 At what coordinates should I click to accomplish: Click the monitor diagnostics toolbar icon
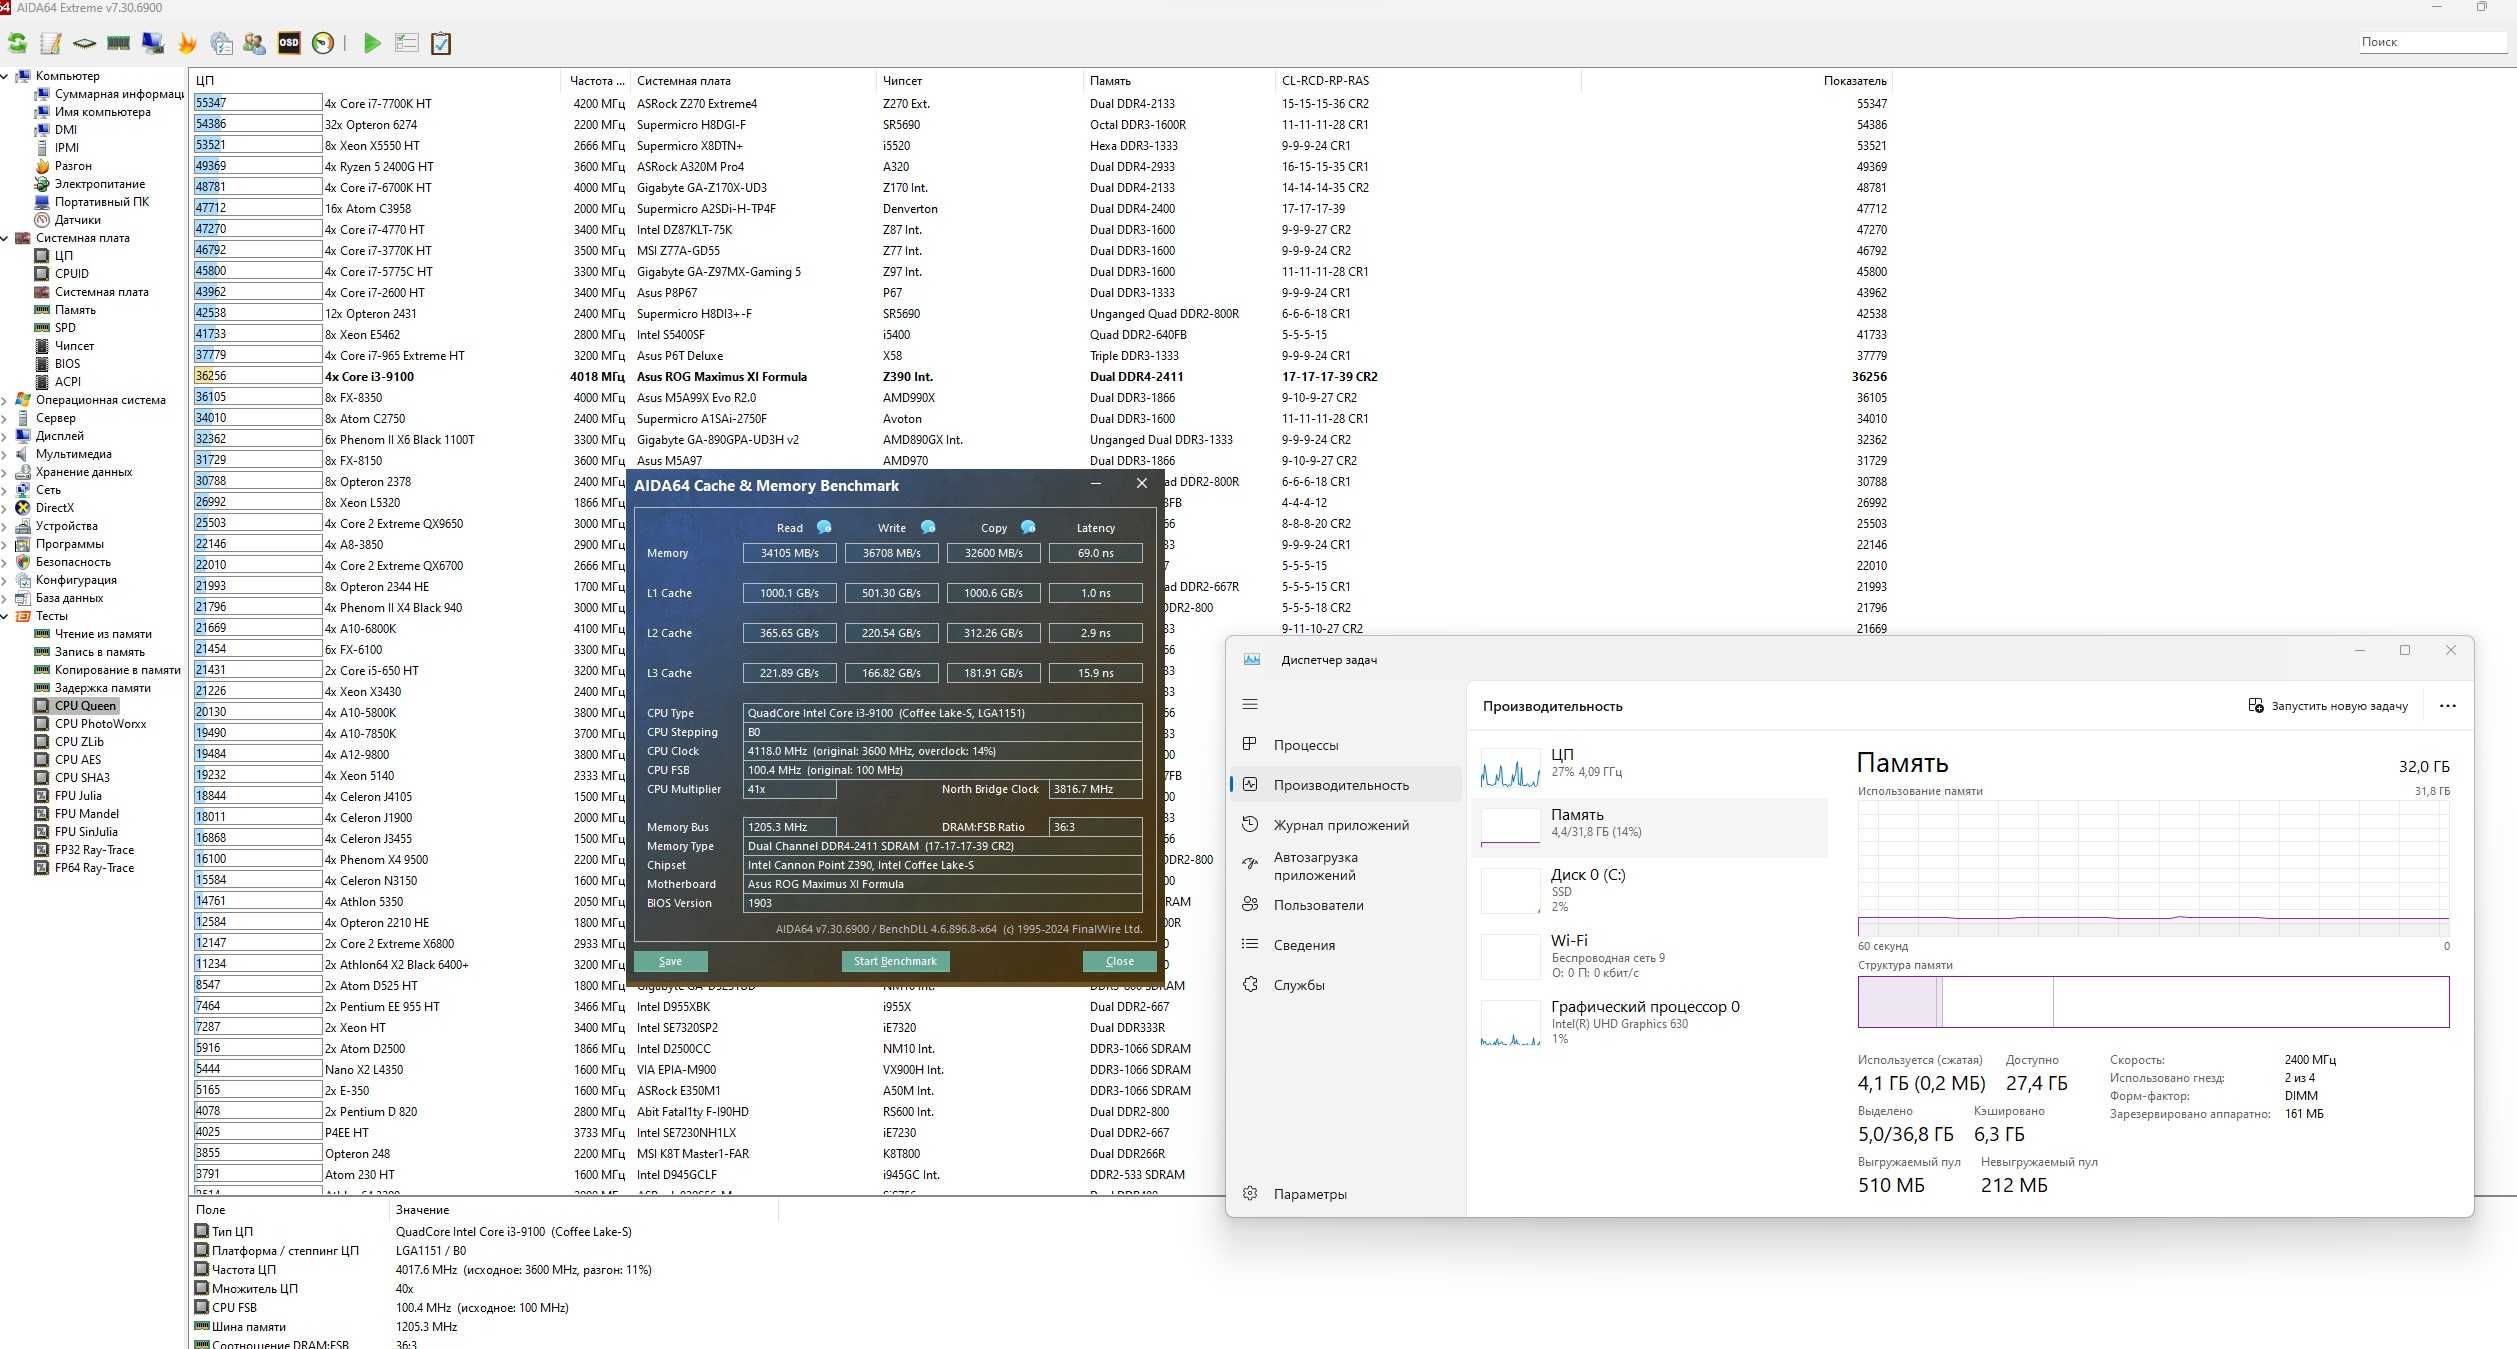[153, 43]
